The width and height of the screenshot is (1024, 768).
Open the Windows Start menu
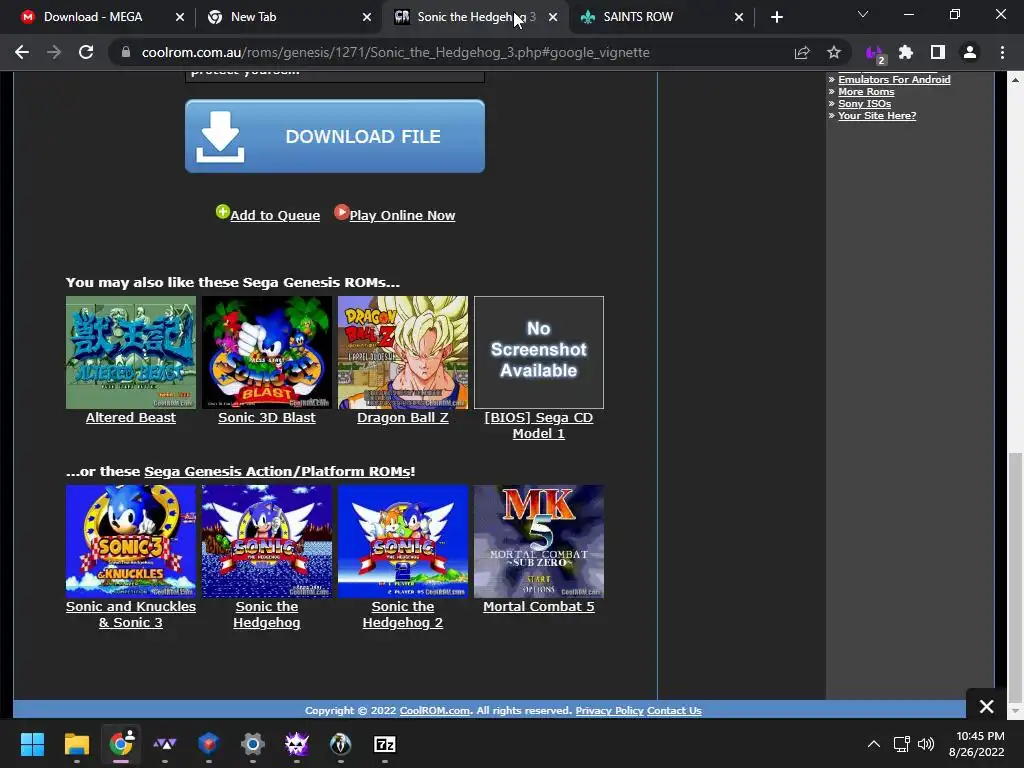click(32, 744)
